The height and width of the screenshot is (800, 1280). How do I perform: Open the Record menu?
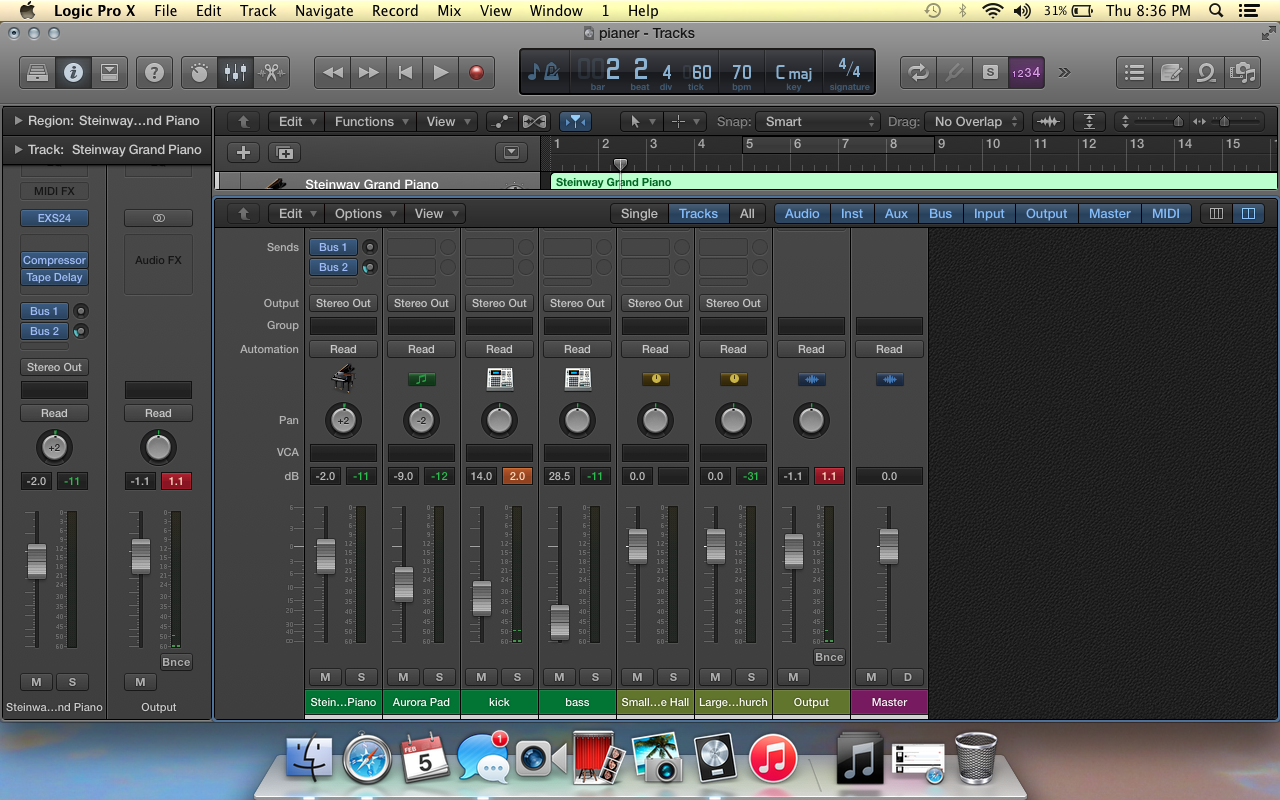[395, 11]
